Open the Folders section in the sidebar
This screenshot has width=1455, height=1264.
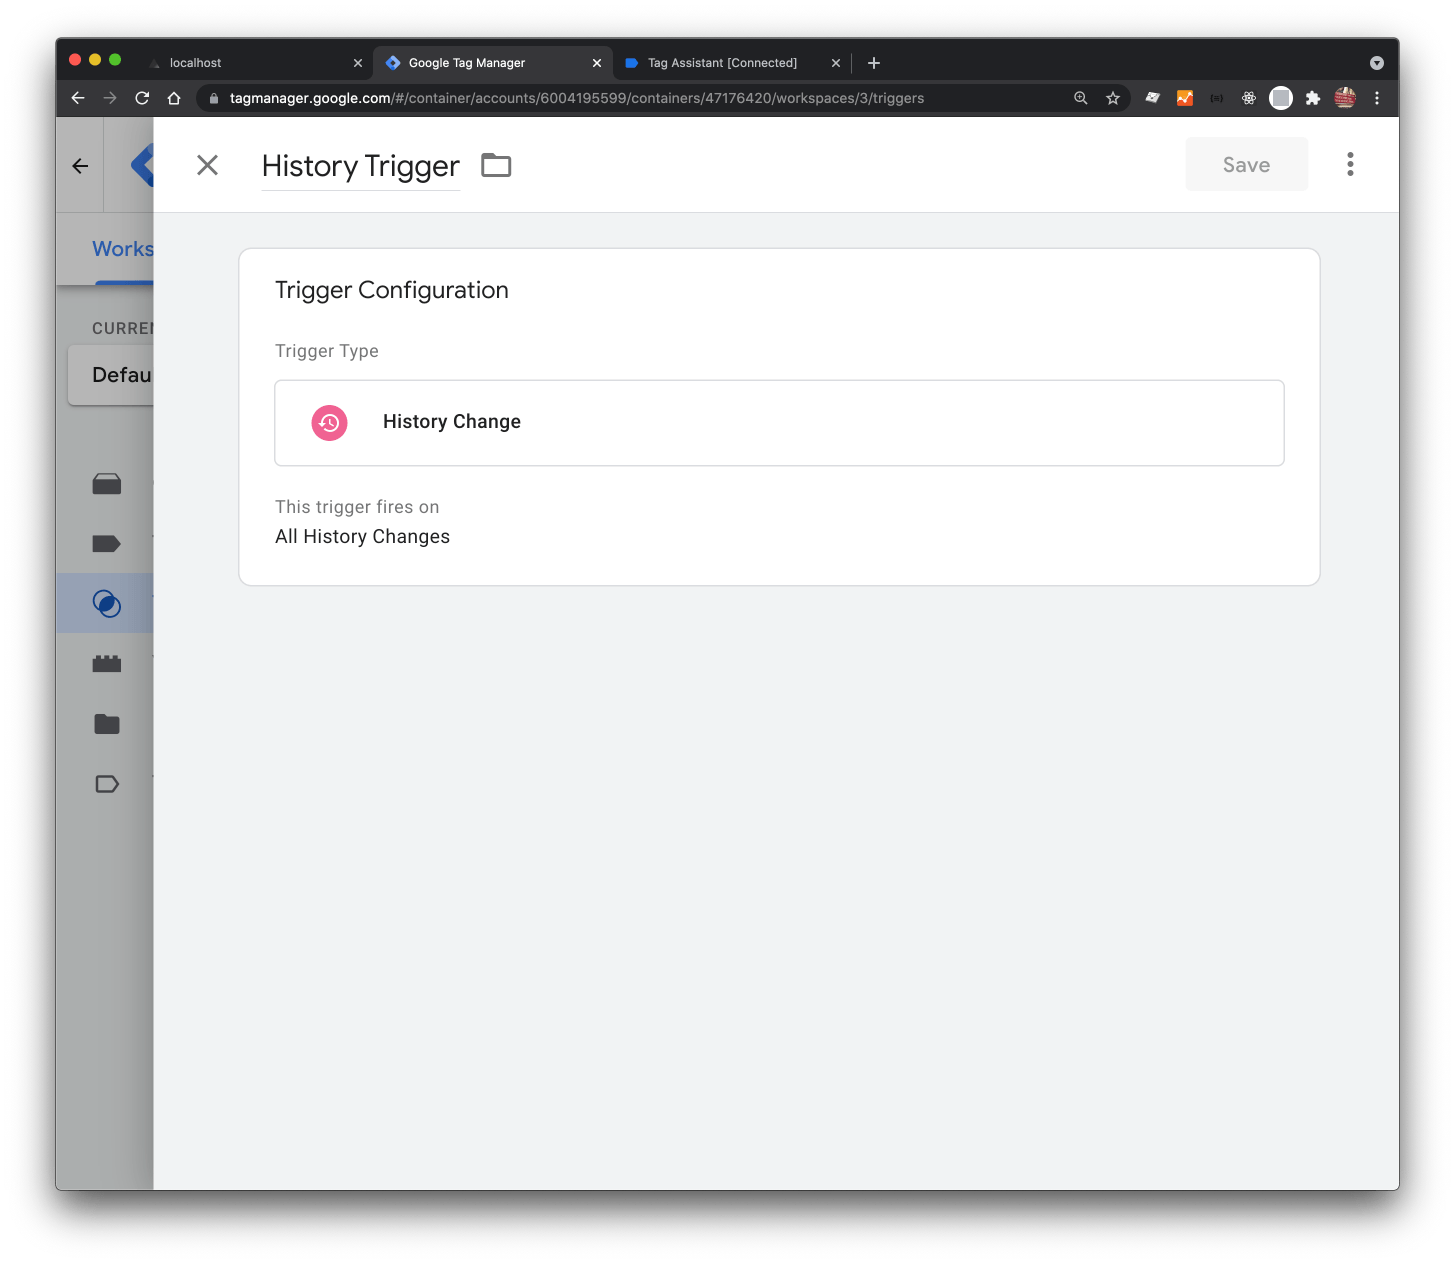tap(106, 723)
